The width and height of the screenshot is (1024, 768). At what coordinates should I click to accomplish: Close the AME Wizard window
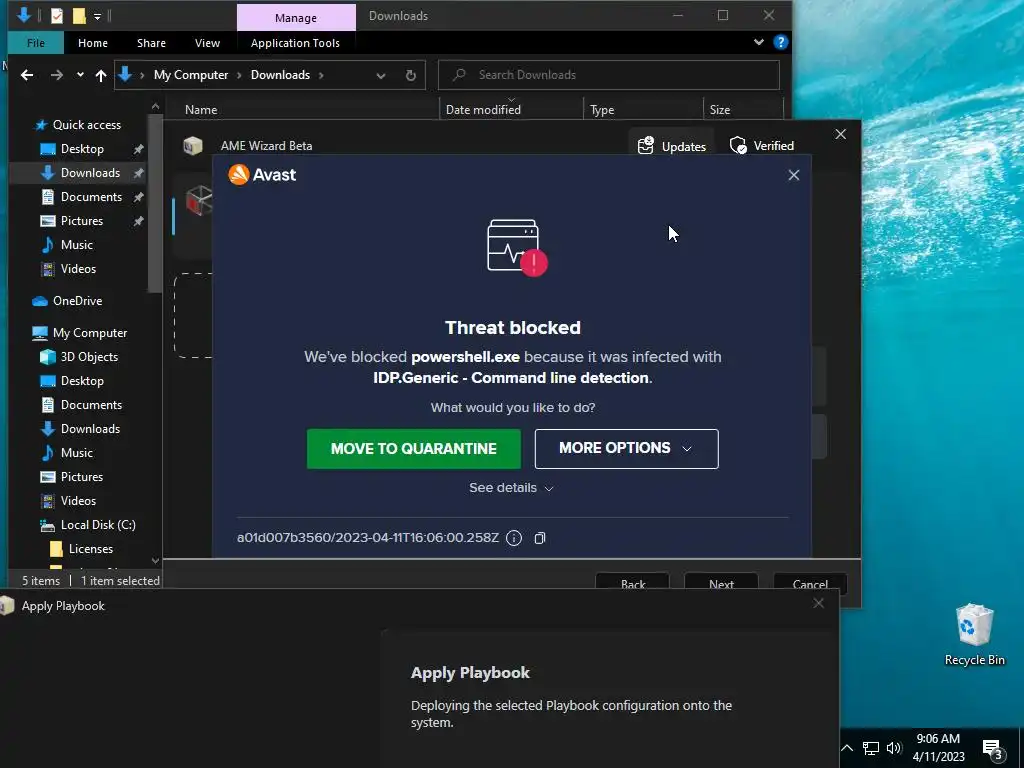point(840,134)
